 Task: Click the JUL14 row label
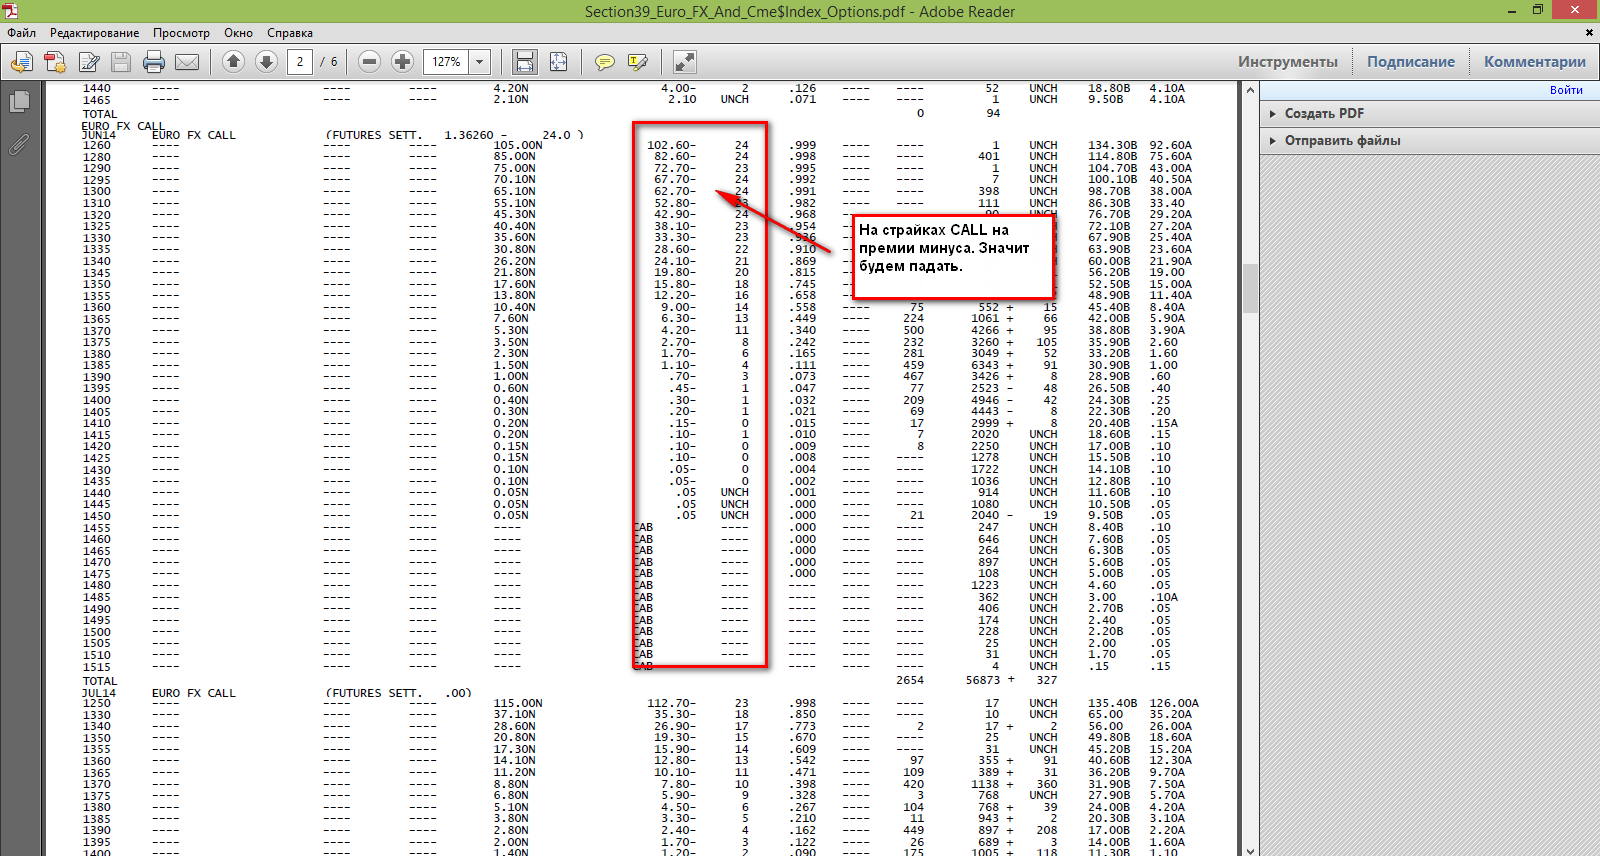pyautogui.click(x=99, y=693)
